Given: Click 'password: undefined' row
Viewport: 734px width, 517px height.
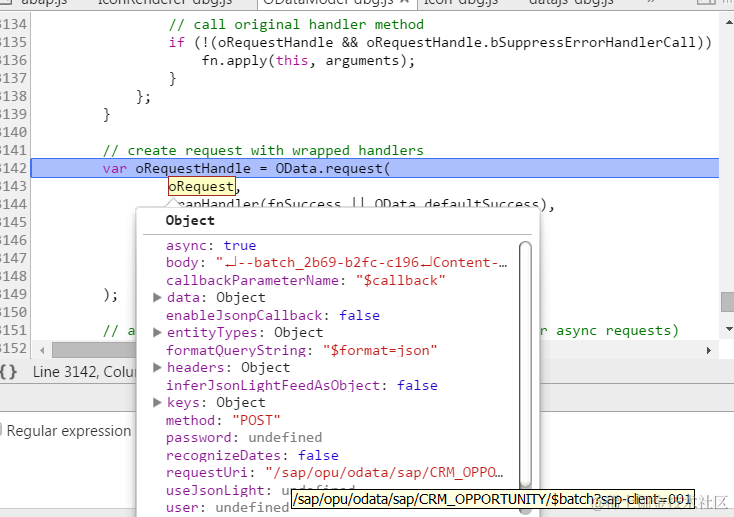Looking at the screenshot, I should tap(244, 437).
